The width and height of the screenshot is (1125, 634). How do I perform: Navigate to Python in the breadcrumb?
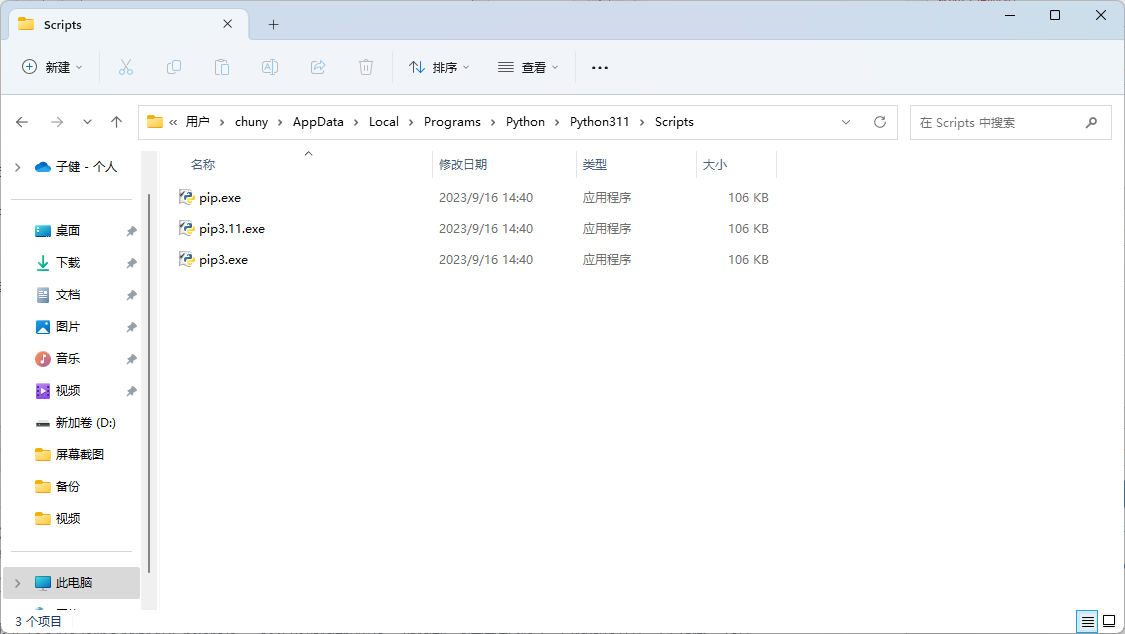525,122
